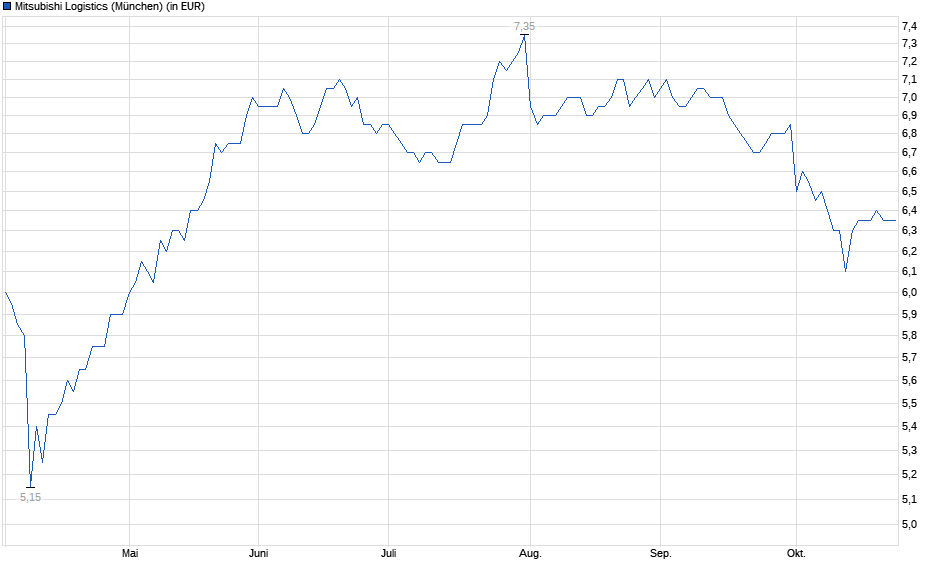Select the Juli label on the time axis
This screenshot has width=940, height=579.
click(390, 553)
